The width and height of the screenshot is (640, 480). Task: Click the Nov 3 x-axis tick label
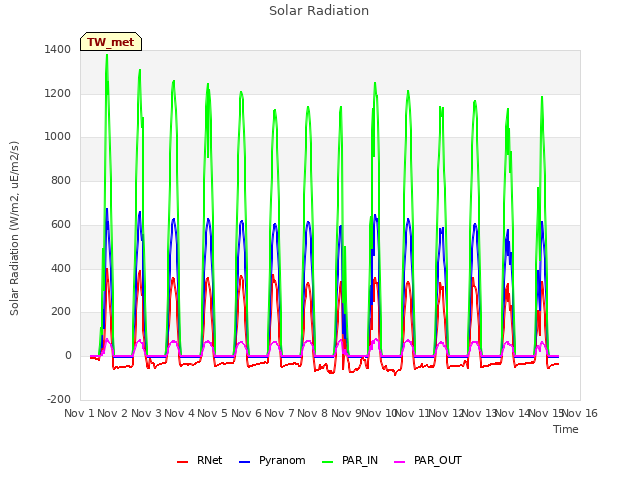click(147, 413)
